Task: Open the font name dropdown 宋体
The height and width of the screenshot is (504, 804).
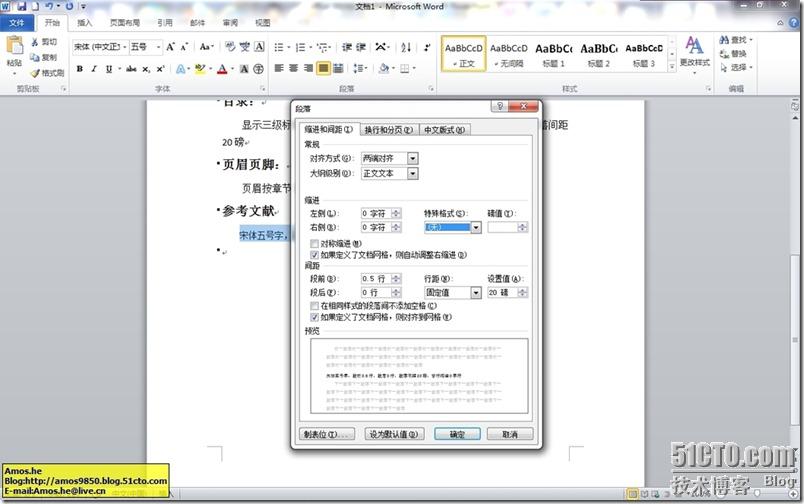Action: (x=124, y=47)
